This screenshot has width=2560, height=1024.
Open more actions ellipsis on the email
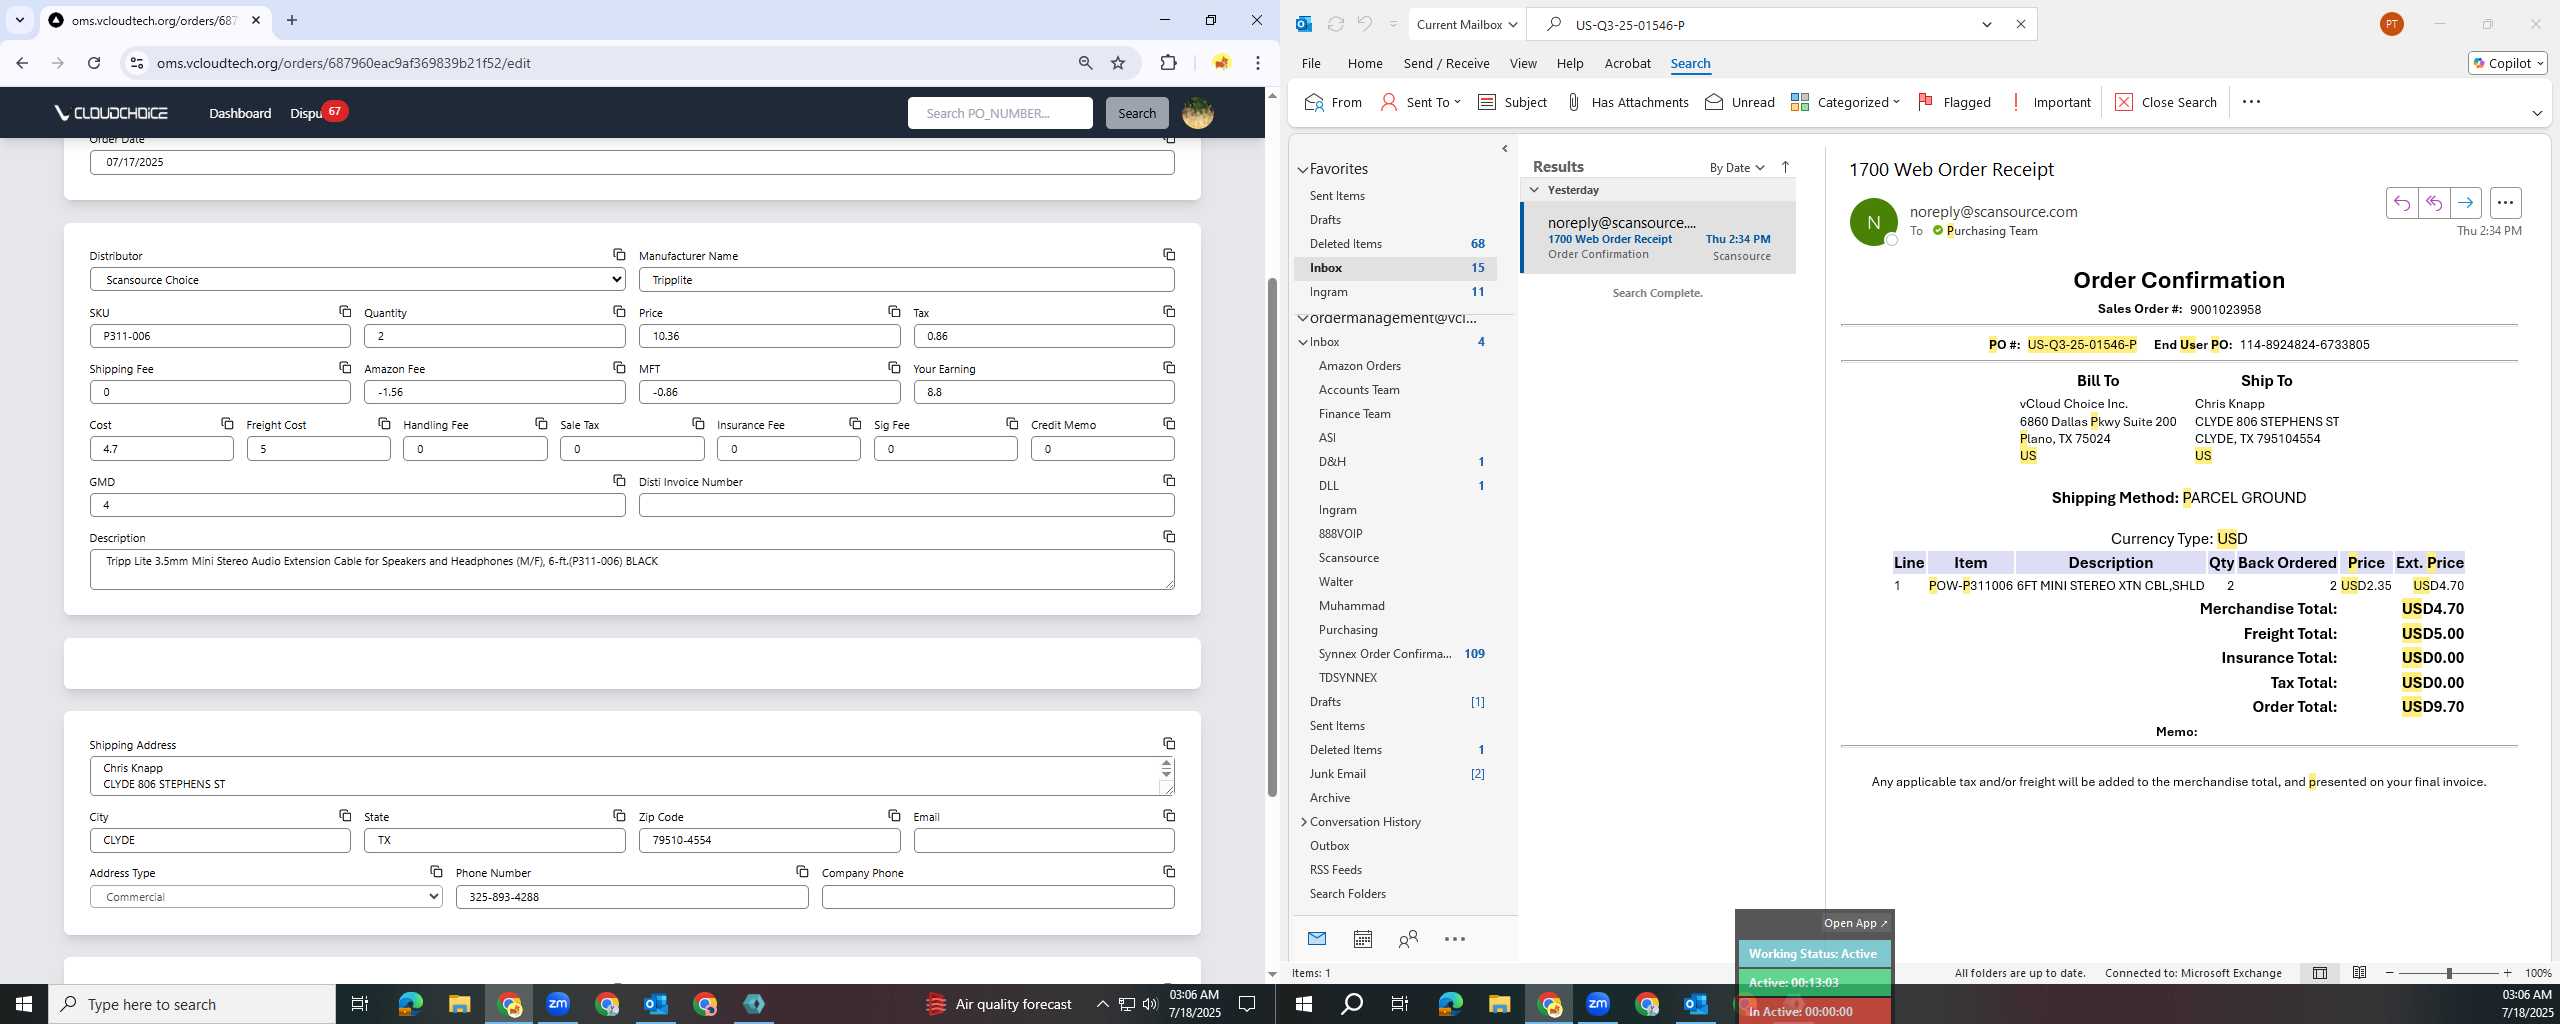[2505, 203]
